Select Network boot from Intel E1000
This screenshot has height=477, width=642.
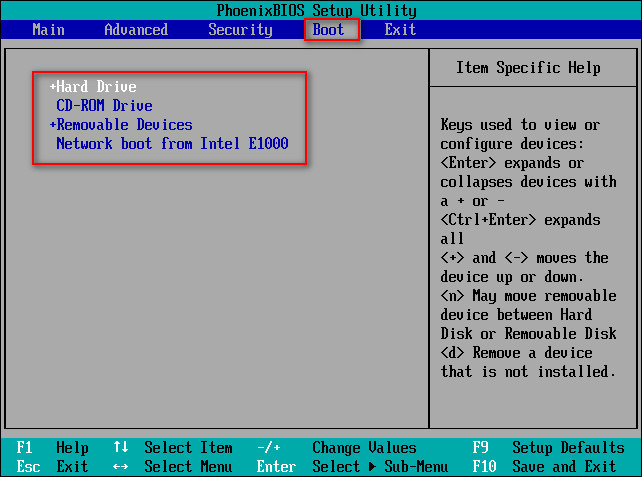click(172, 143)
